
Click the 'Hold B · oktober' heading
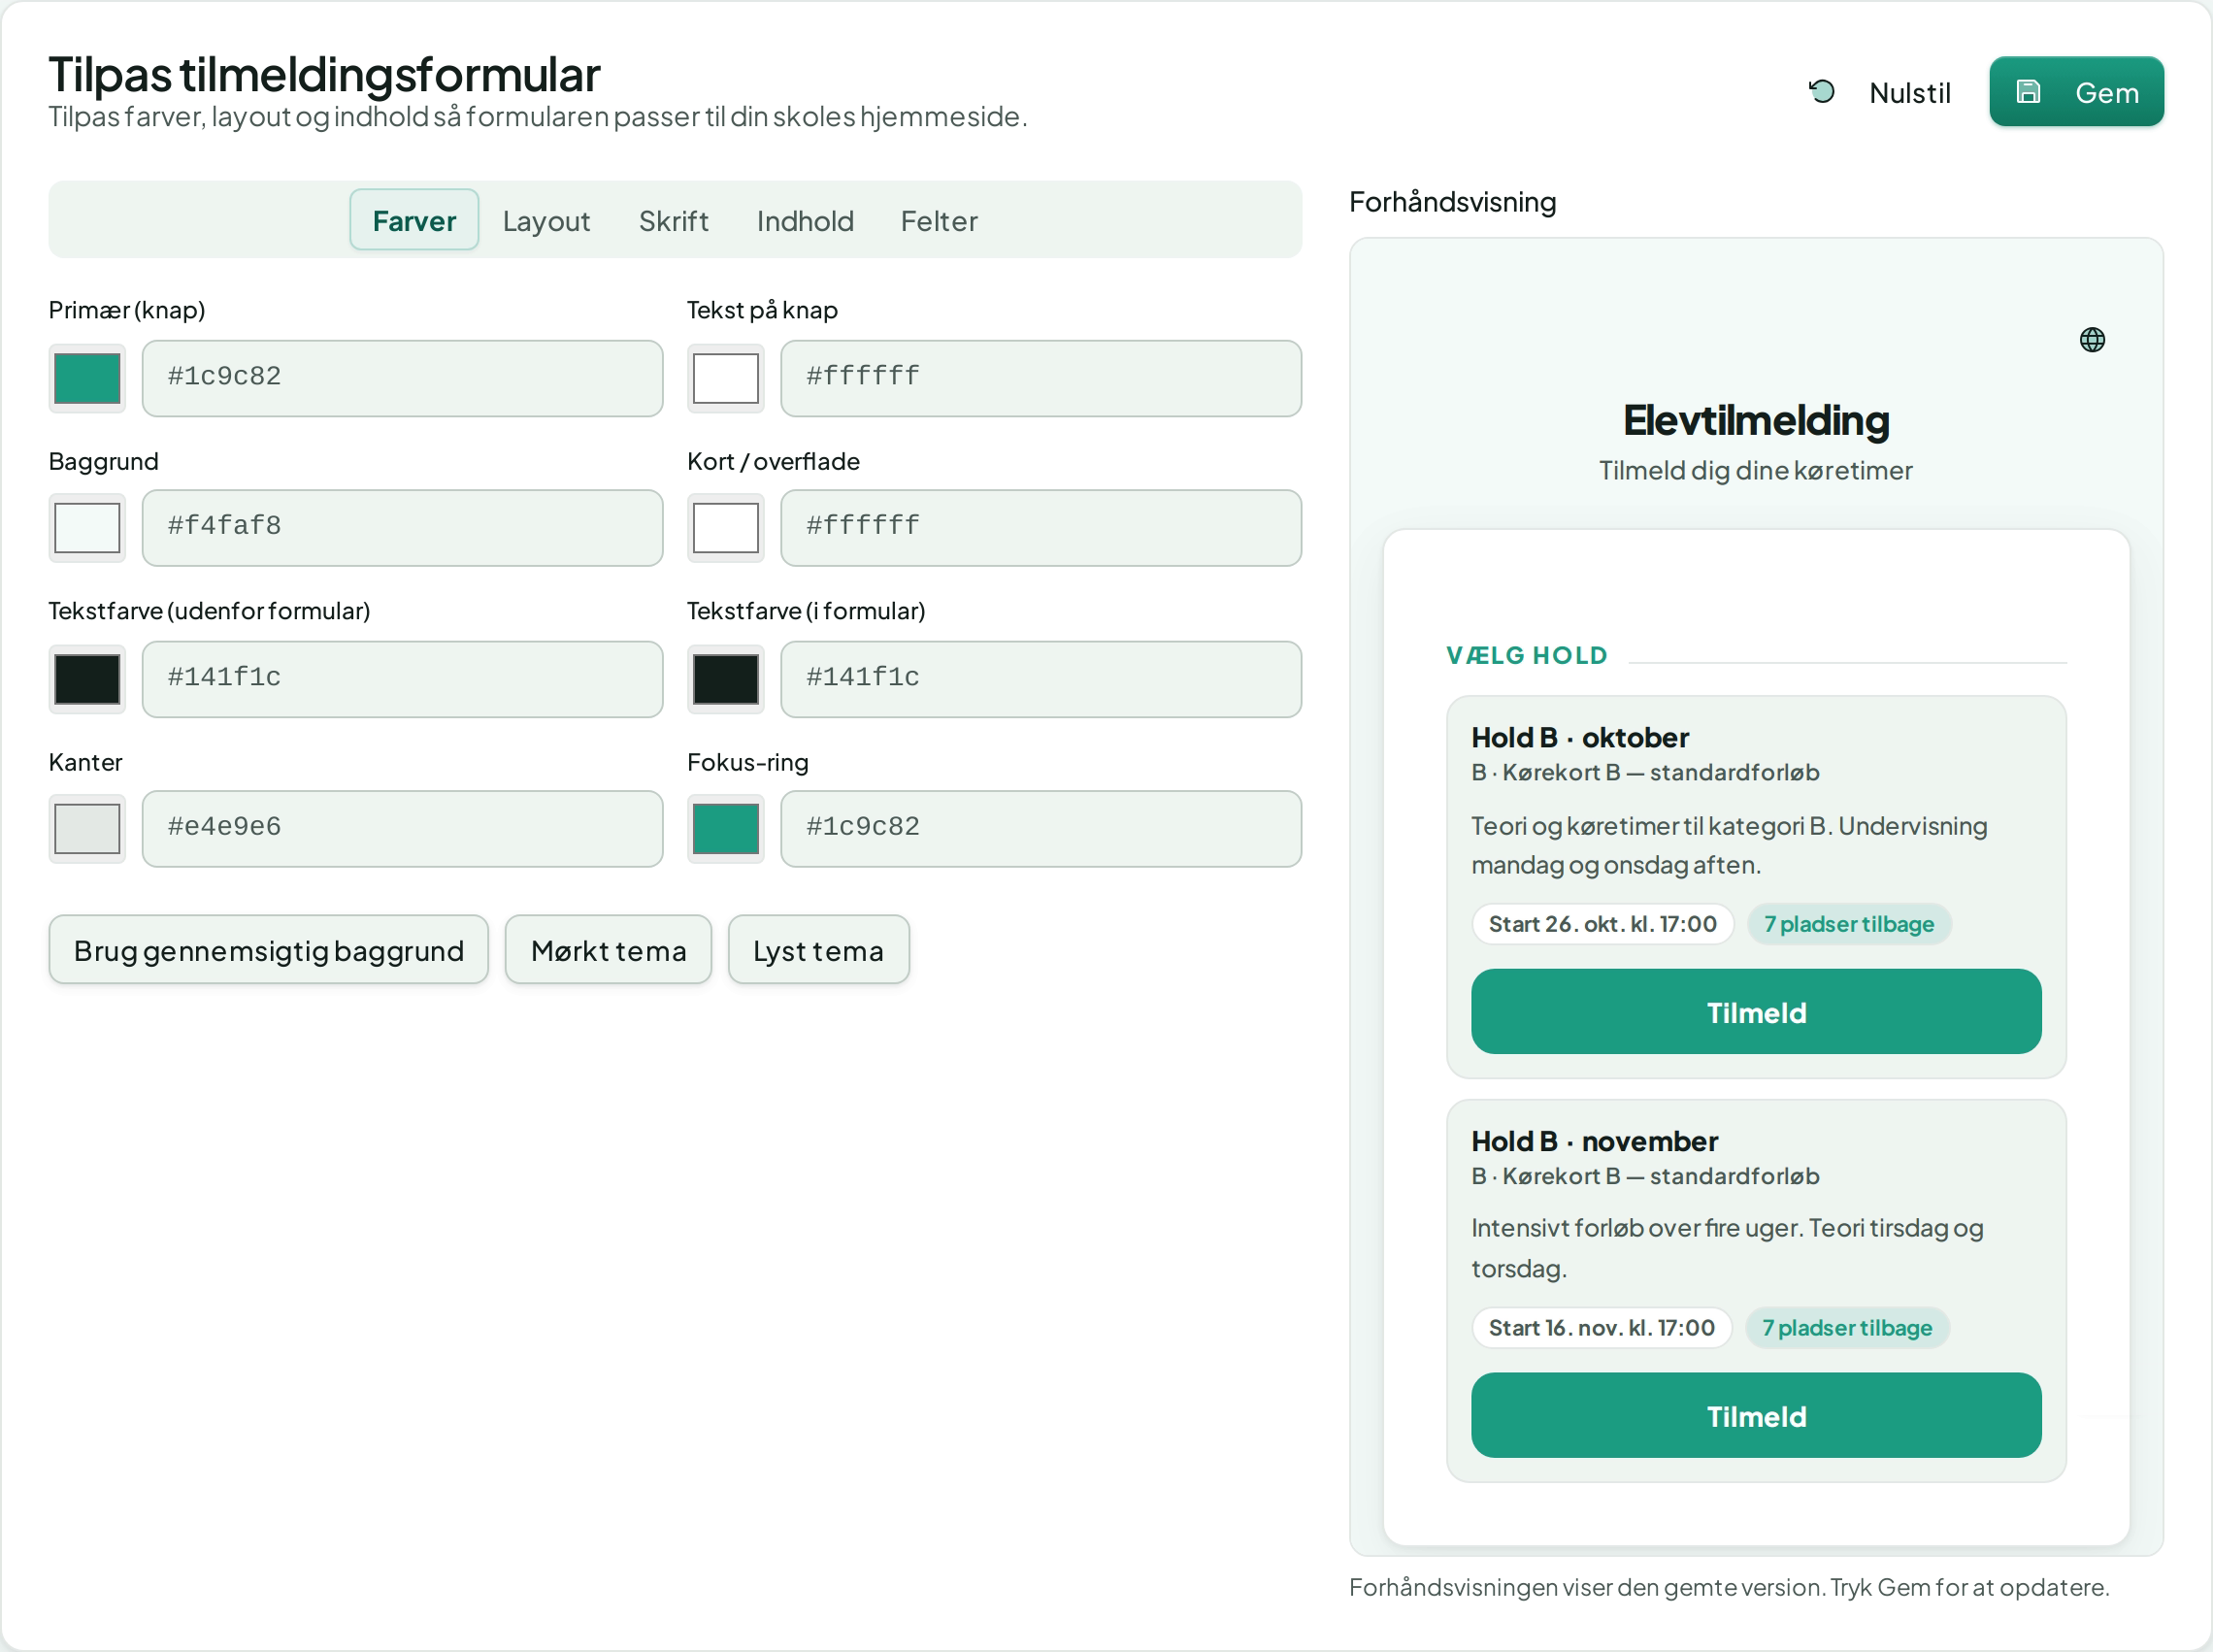tap(1580, 738)
